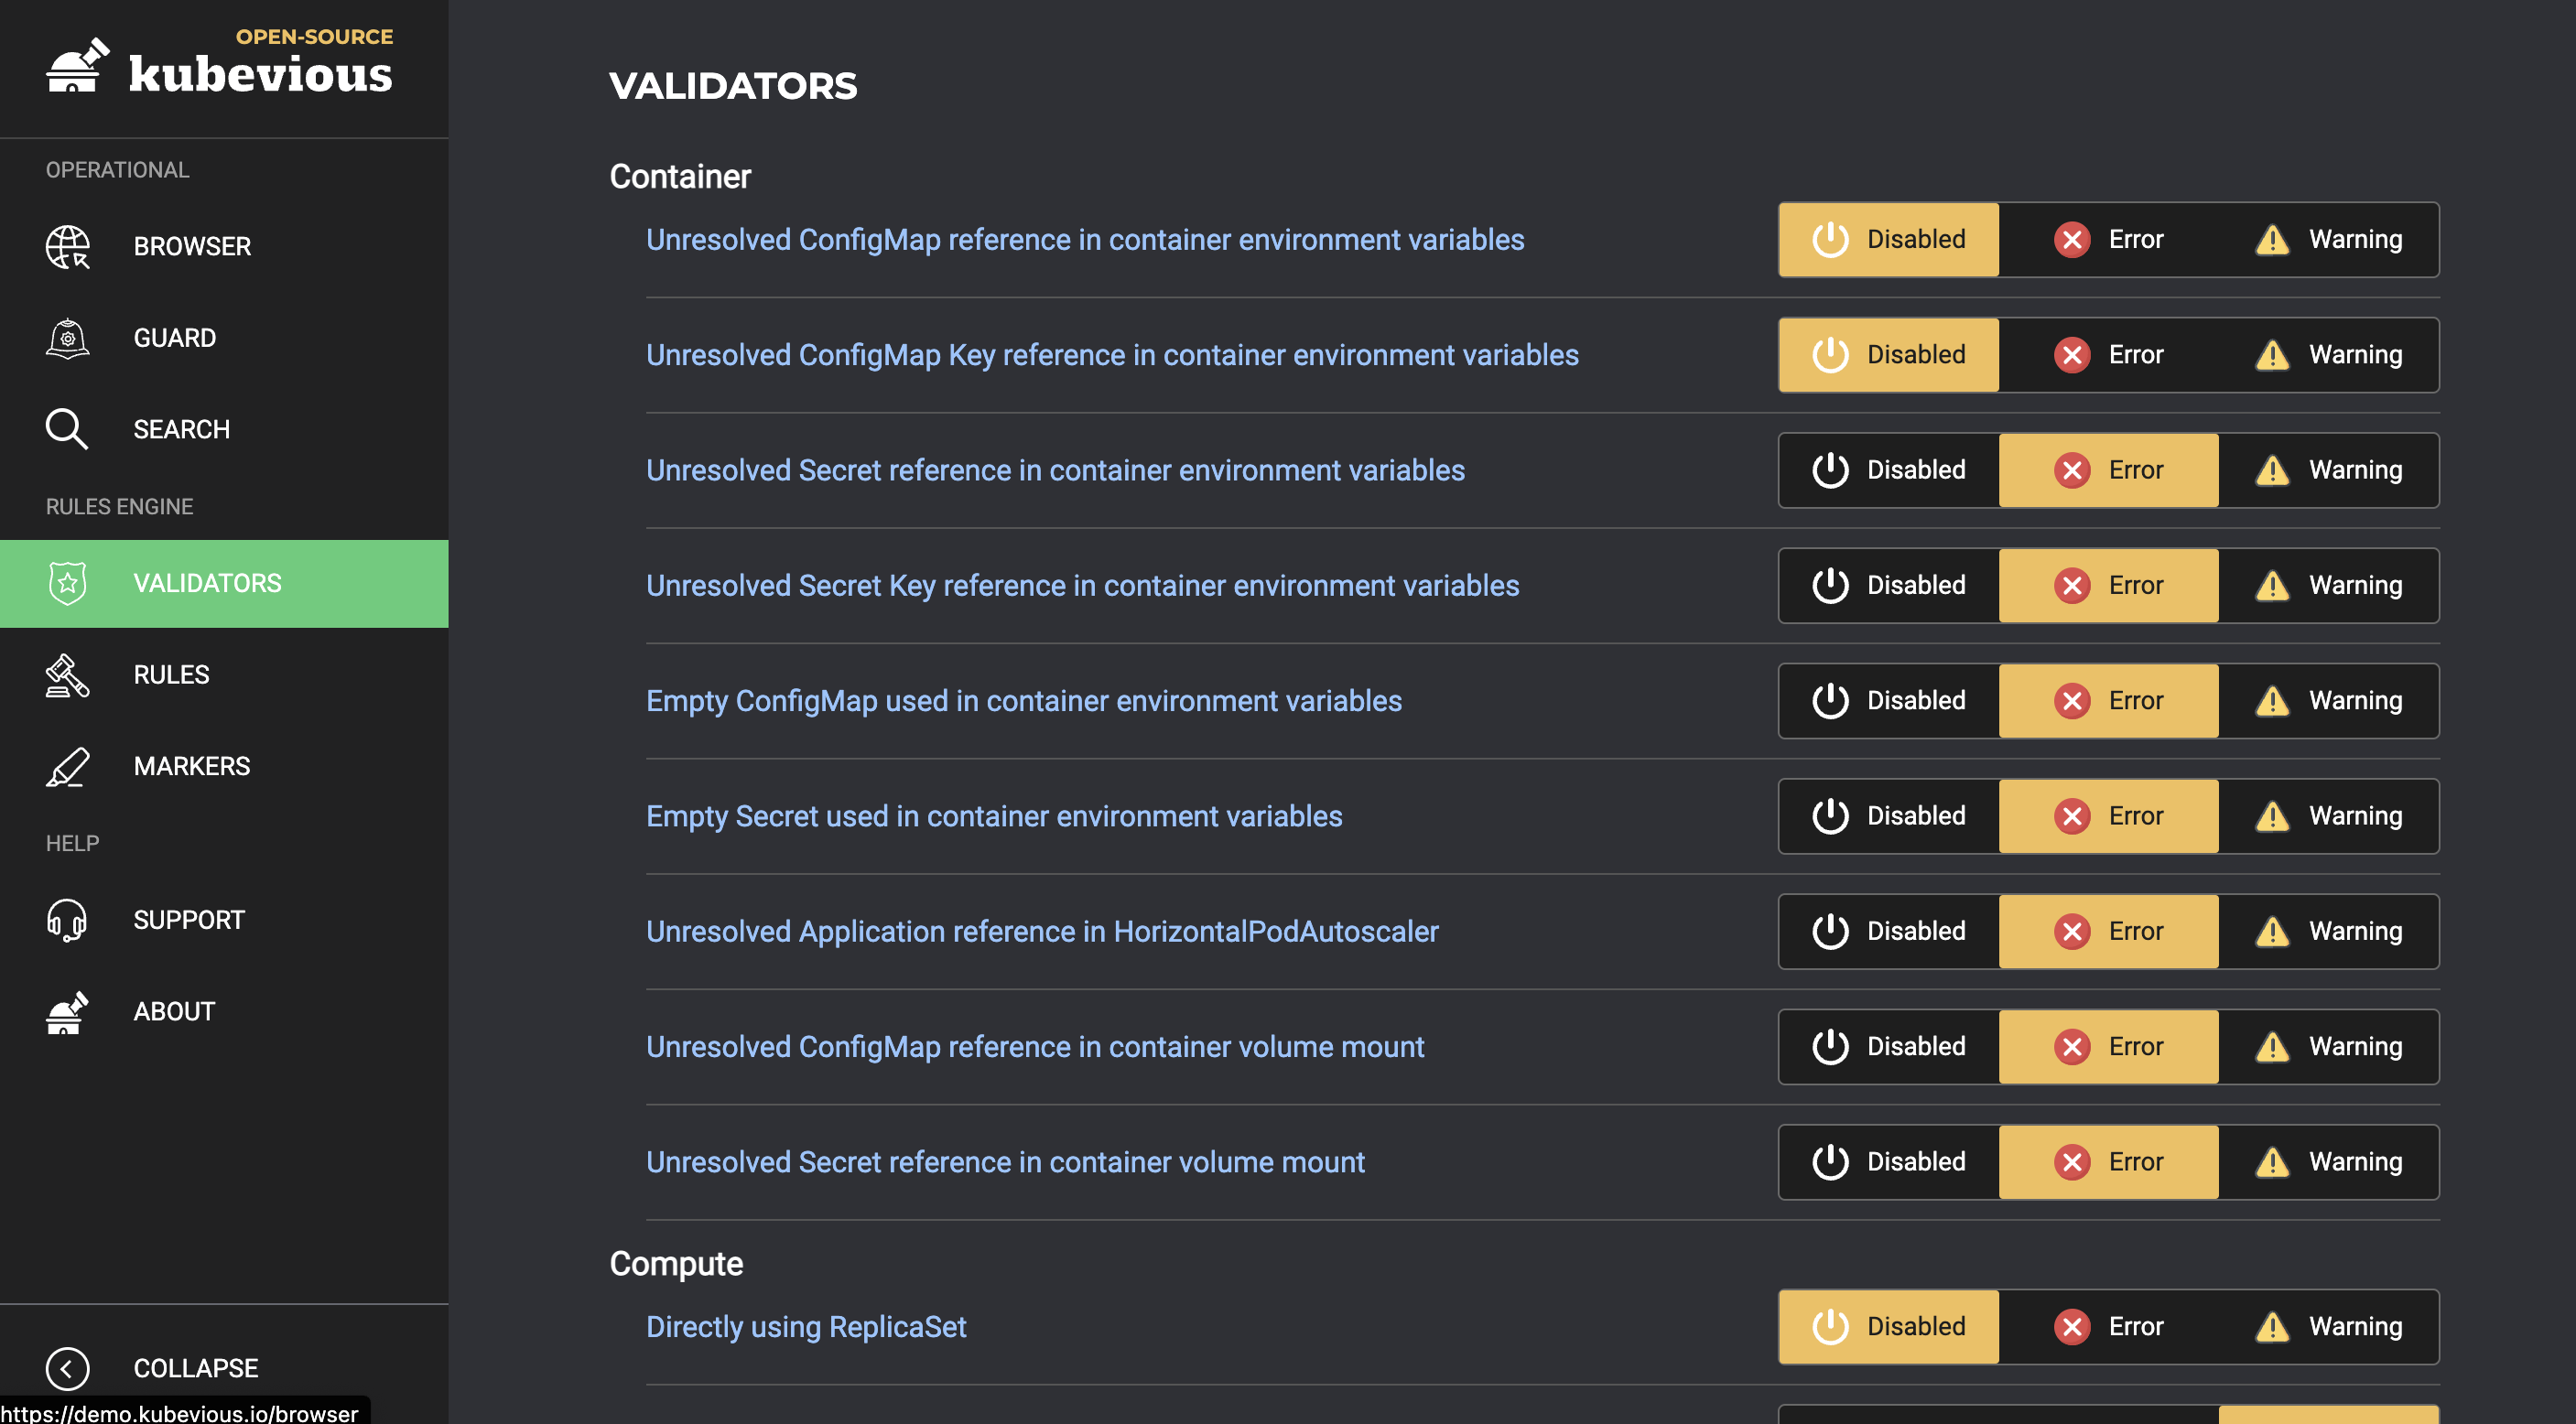
Task: Open Unresolved ConfigMap Key reference link
Action: (1112, 355)
